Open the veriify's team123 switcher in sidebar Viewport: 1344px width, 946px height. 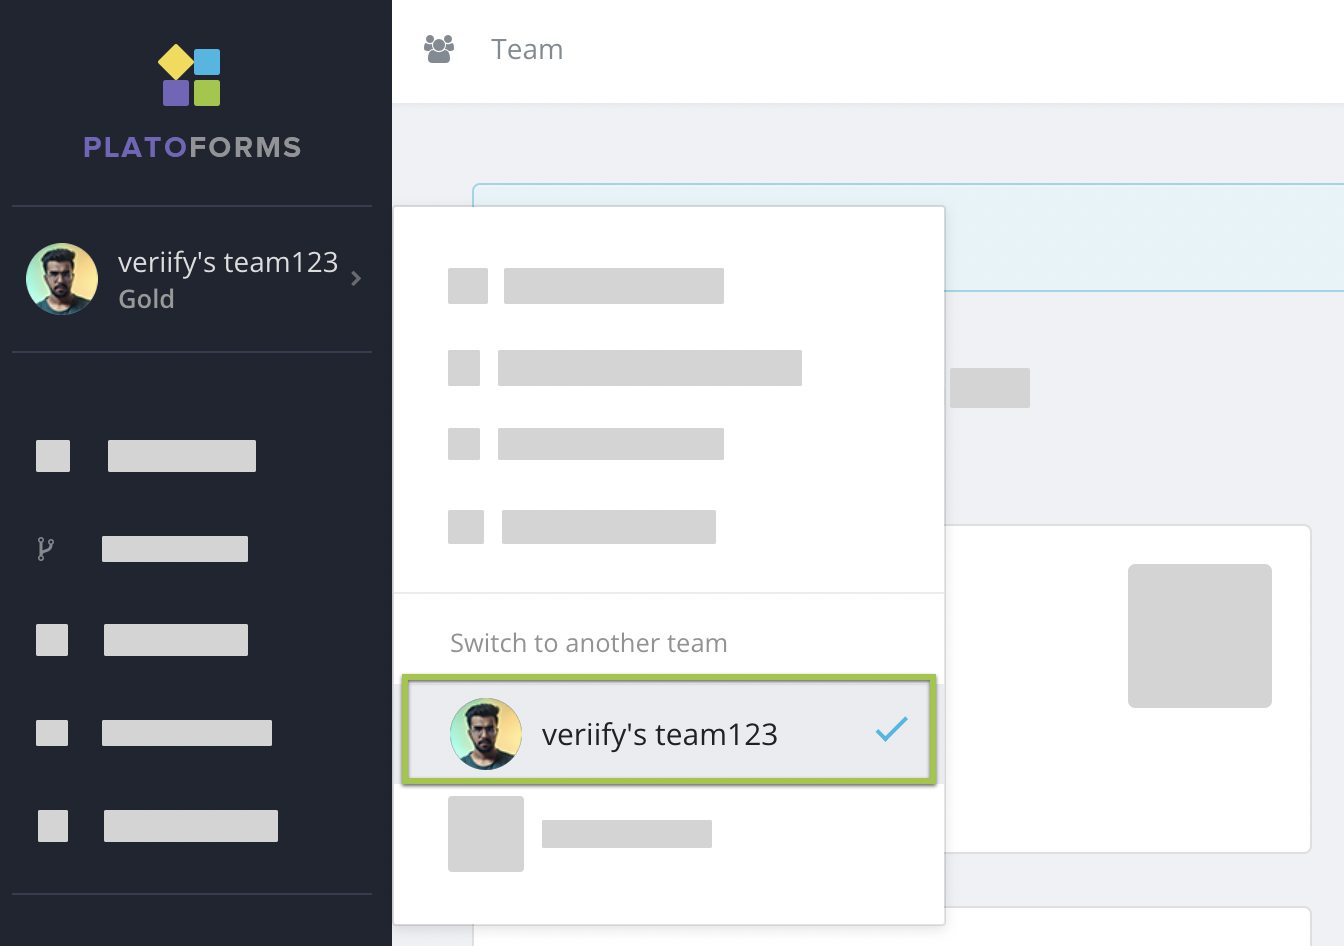[x=228, y=263]
